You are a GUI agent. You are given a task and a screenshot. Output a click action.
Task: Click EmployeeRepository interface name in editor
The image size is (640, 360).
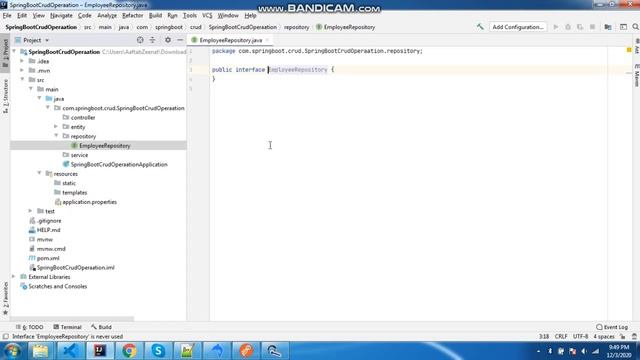298,69
